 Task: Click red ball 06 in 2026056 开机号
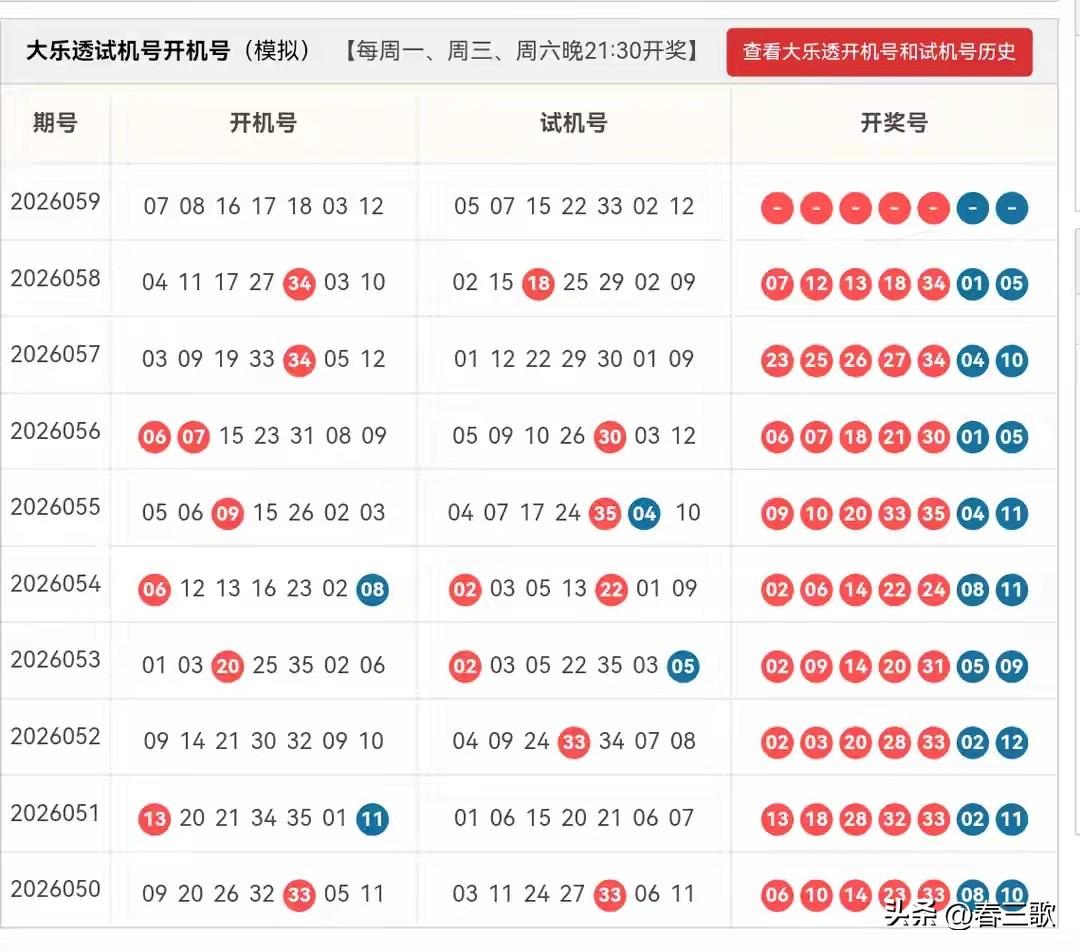(x=154, y=437)
